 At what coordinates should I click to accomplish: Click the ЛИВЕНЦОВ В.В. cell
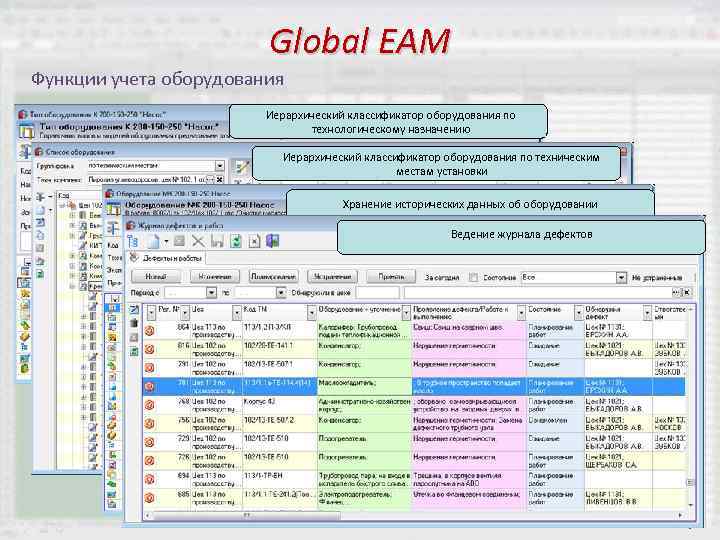point(618,498)
